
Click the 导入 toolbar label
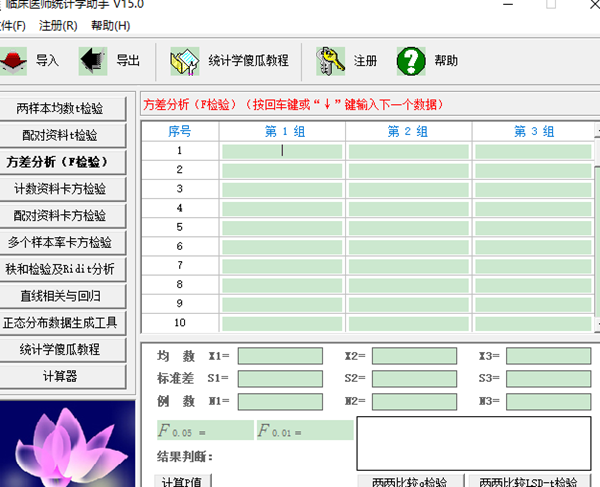47,60
